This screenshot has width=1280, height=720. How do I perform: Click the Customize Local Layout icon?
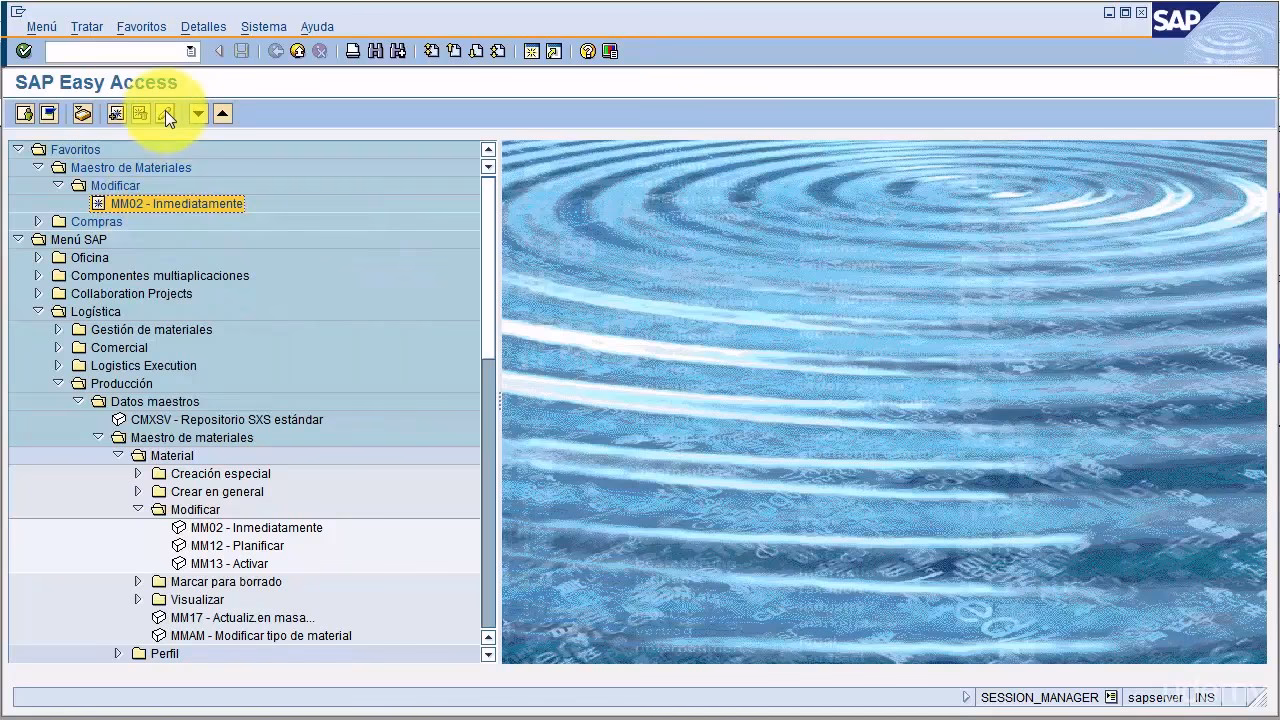point(610,51)
